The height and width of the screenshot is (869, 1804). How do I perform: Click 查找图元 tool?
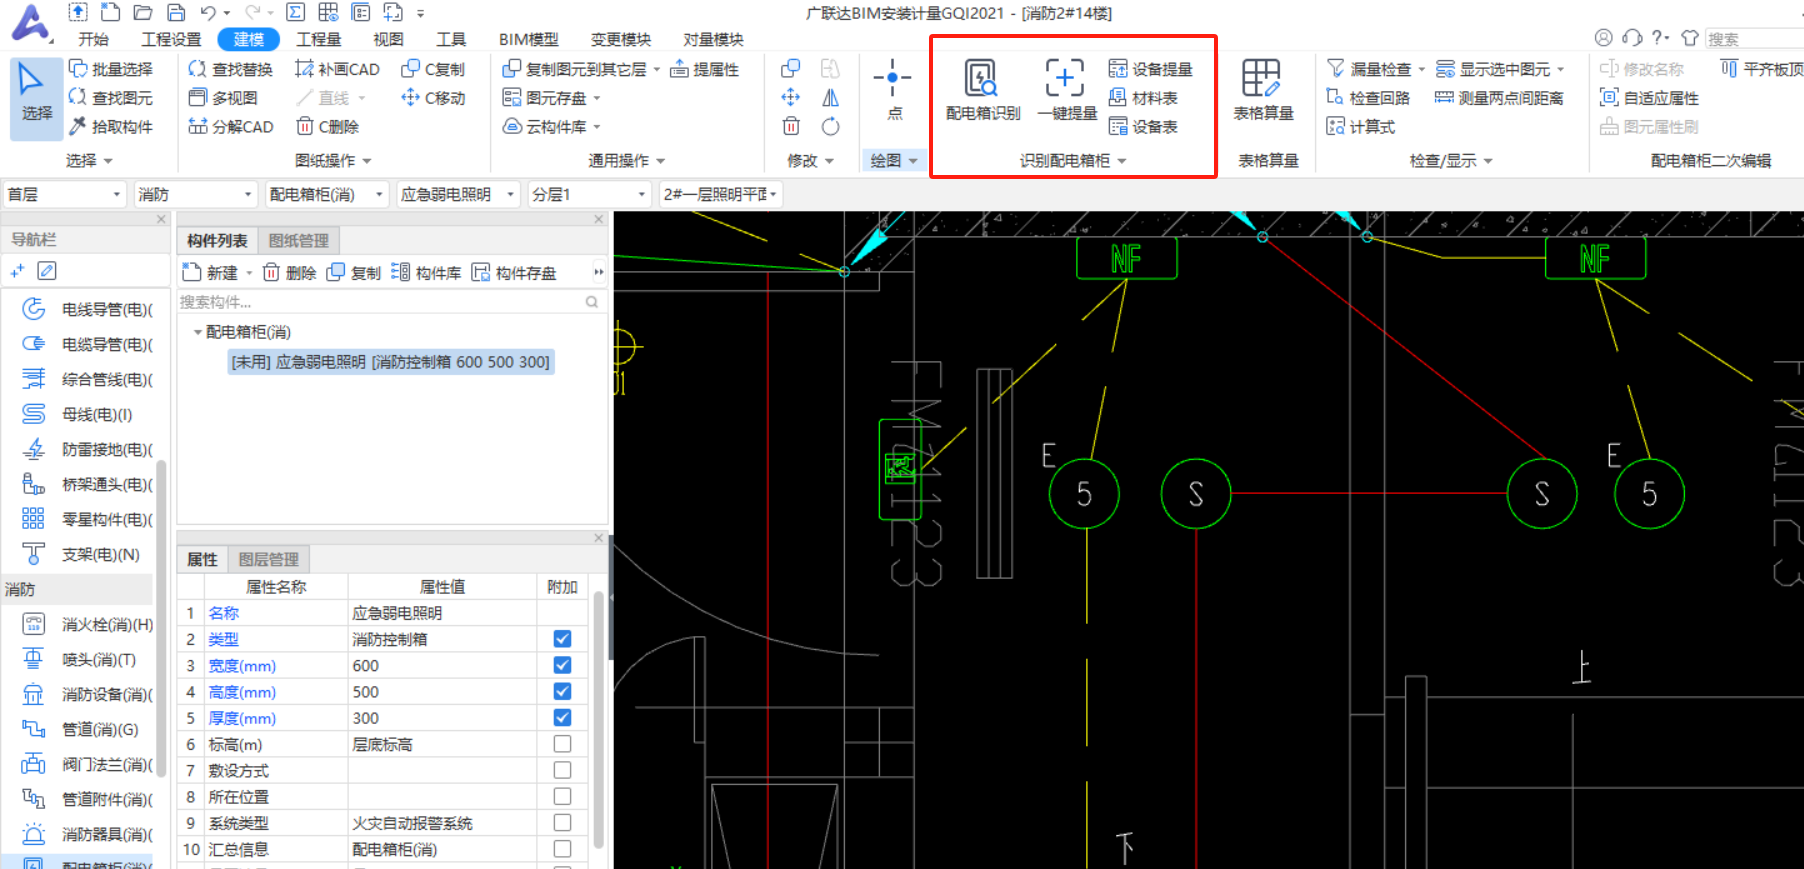[x=111, y=98]
